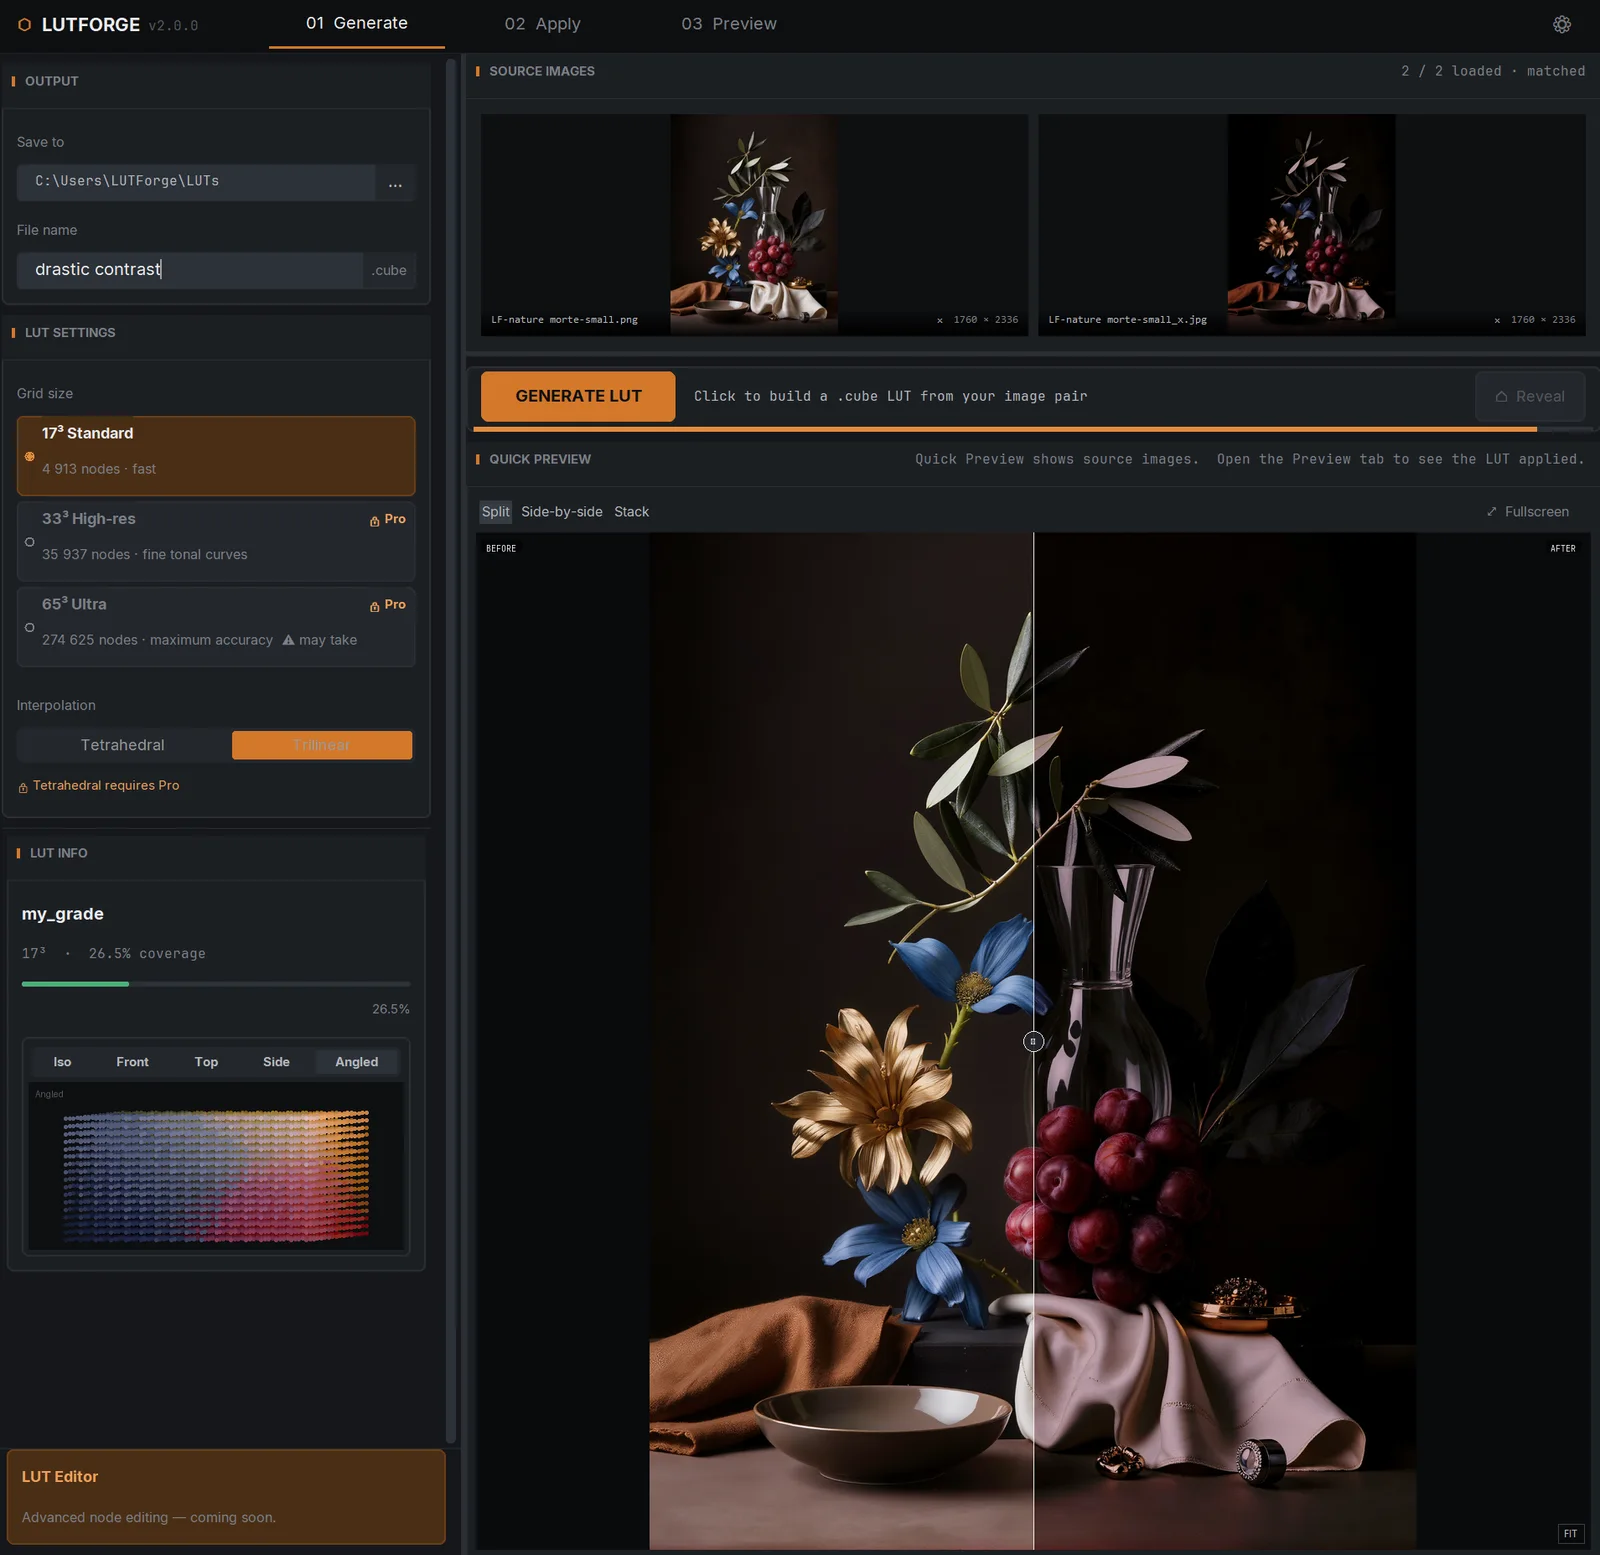Click the Save to path field
1600x1555 pixels.
pyautogui.click(x=196, y=182)
